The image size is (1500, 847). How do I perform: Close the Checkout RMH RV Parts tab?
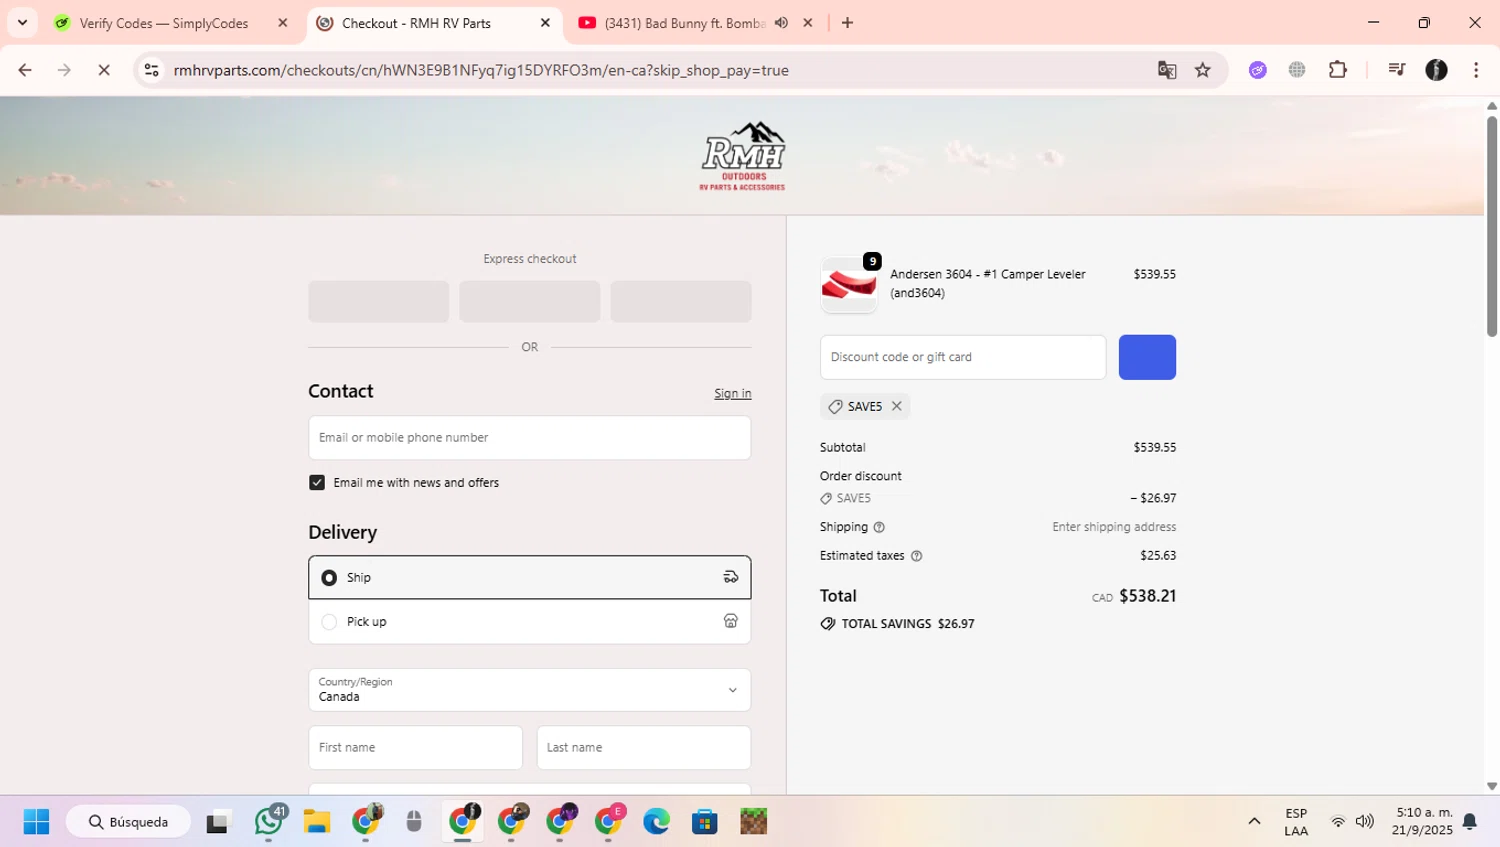545,23
